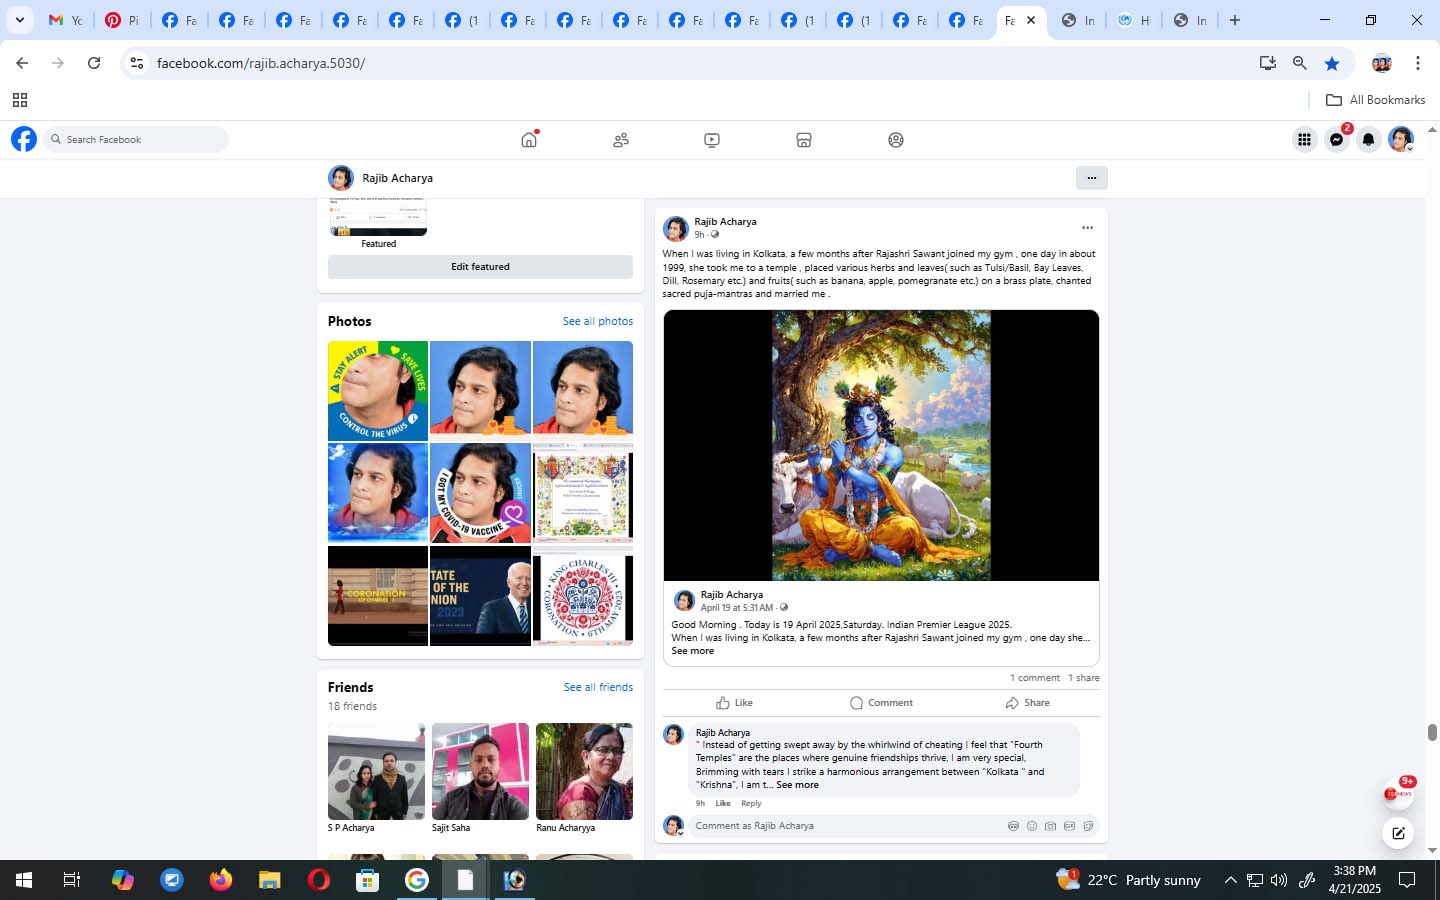Image resolution: width=1440 pixels, height=900 pixels.
Task: Switch to the Pinterest tab
Action: 122,20
